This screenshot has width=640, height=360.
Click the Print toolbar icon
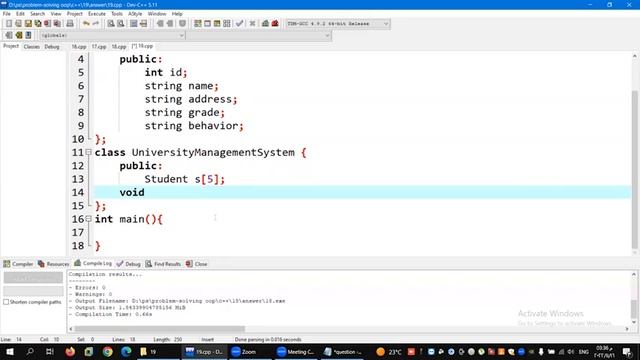click(70, 24)
